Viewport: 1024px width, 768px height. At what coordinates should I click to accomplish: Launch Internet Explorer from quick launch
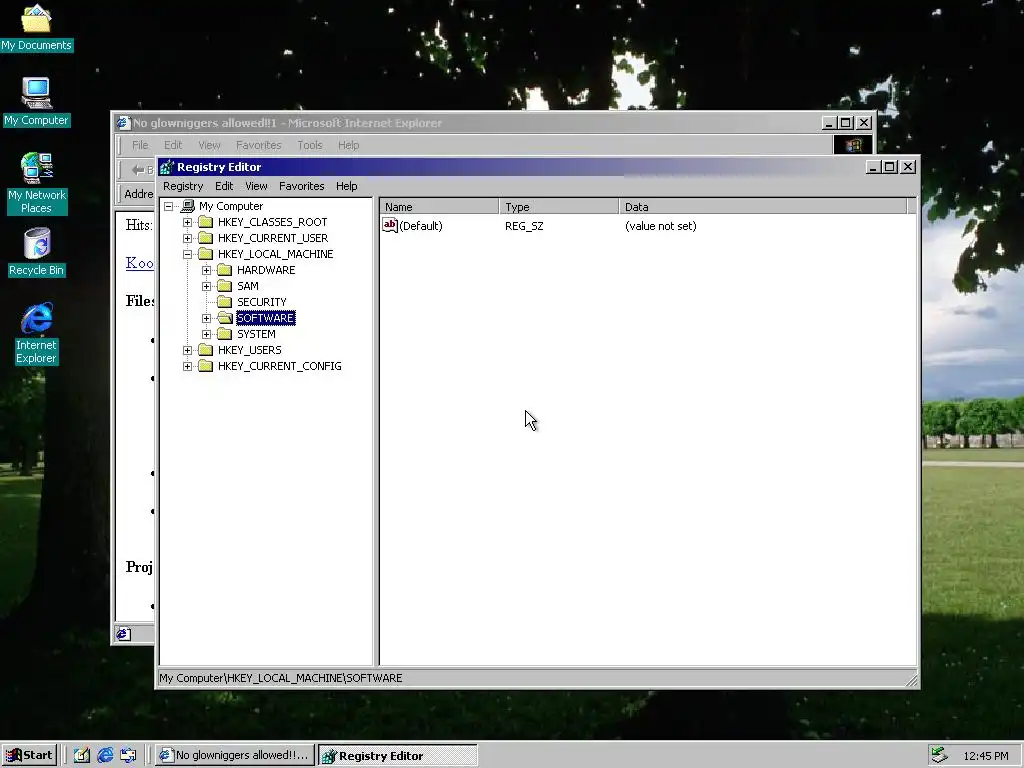[105, 755]
